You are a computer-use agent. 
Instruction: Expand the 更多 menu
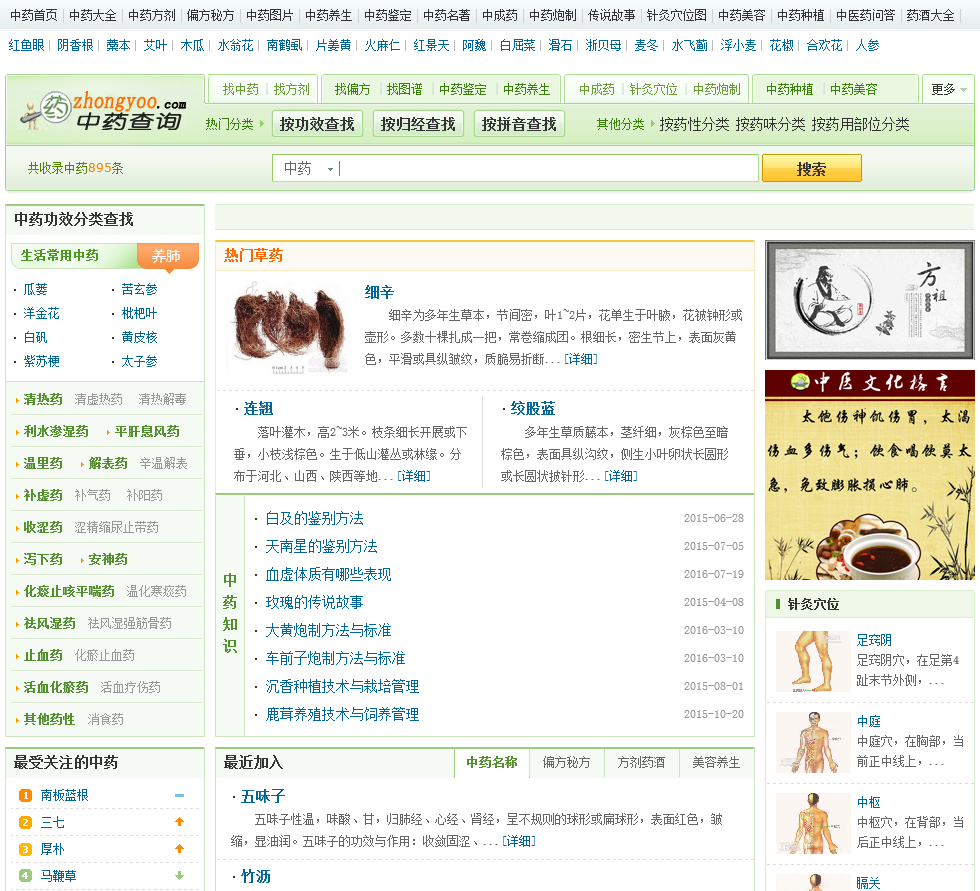(948, 89)
